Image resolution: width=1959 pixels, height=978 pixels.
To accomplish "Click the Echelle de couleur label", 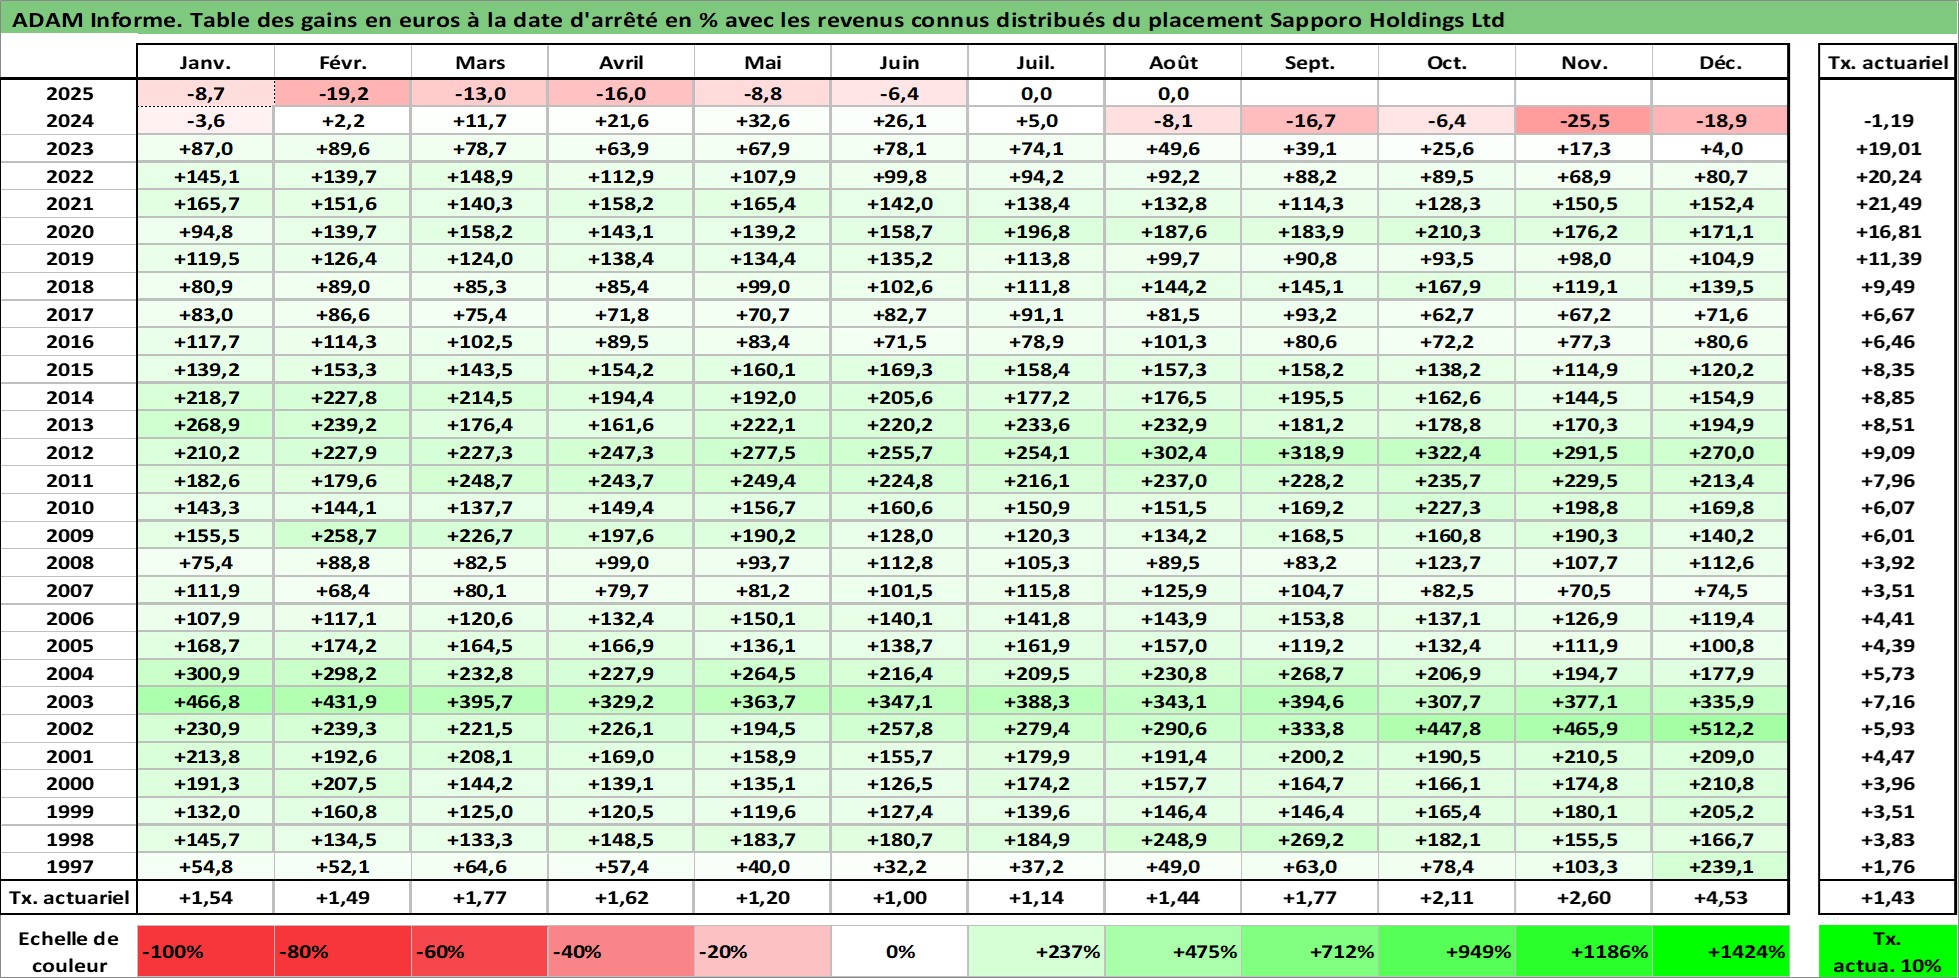I will pyautogui.click(x=69, y=951).
